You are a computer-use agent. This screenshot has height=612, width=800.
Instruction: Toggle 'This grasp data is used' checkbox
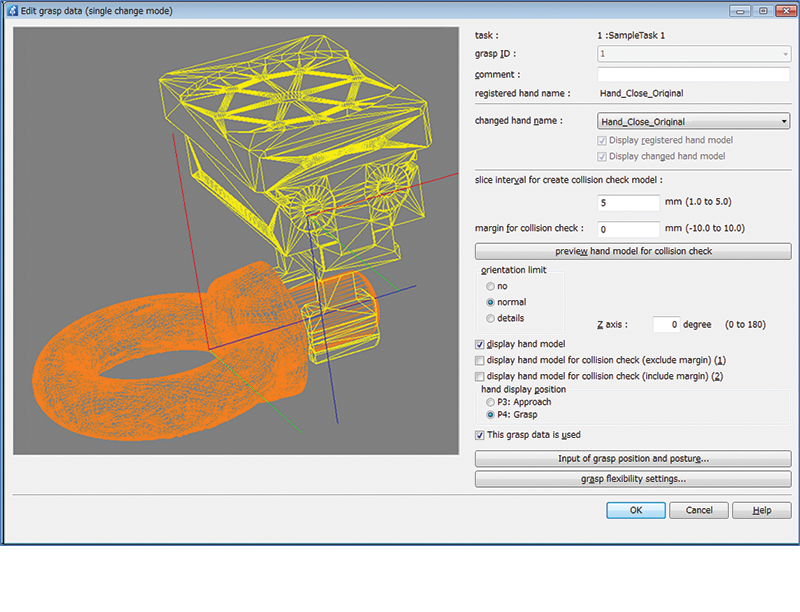pos(481,435)
